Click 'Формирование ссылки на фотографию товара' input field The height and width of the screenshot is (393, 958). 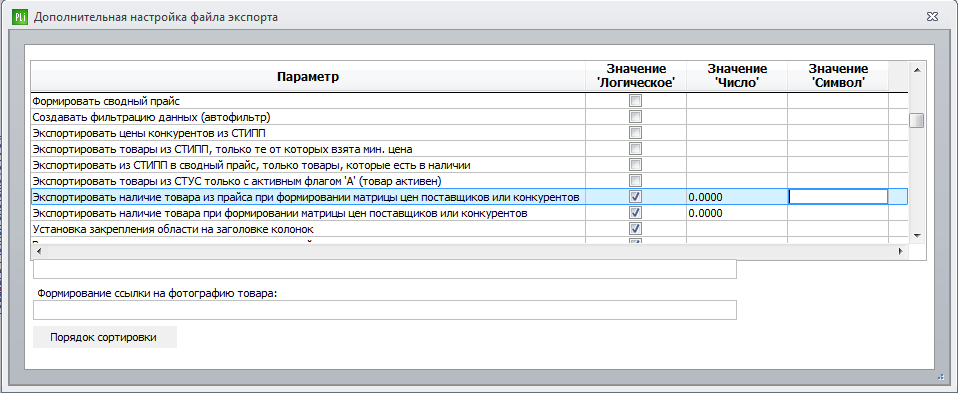(x=385, y=310)
